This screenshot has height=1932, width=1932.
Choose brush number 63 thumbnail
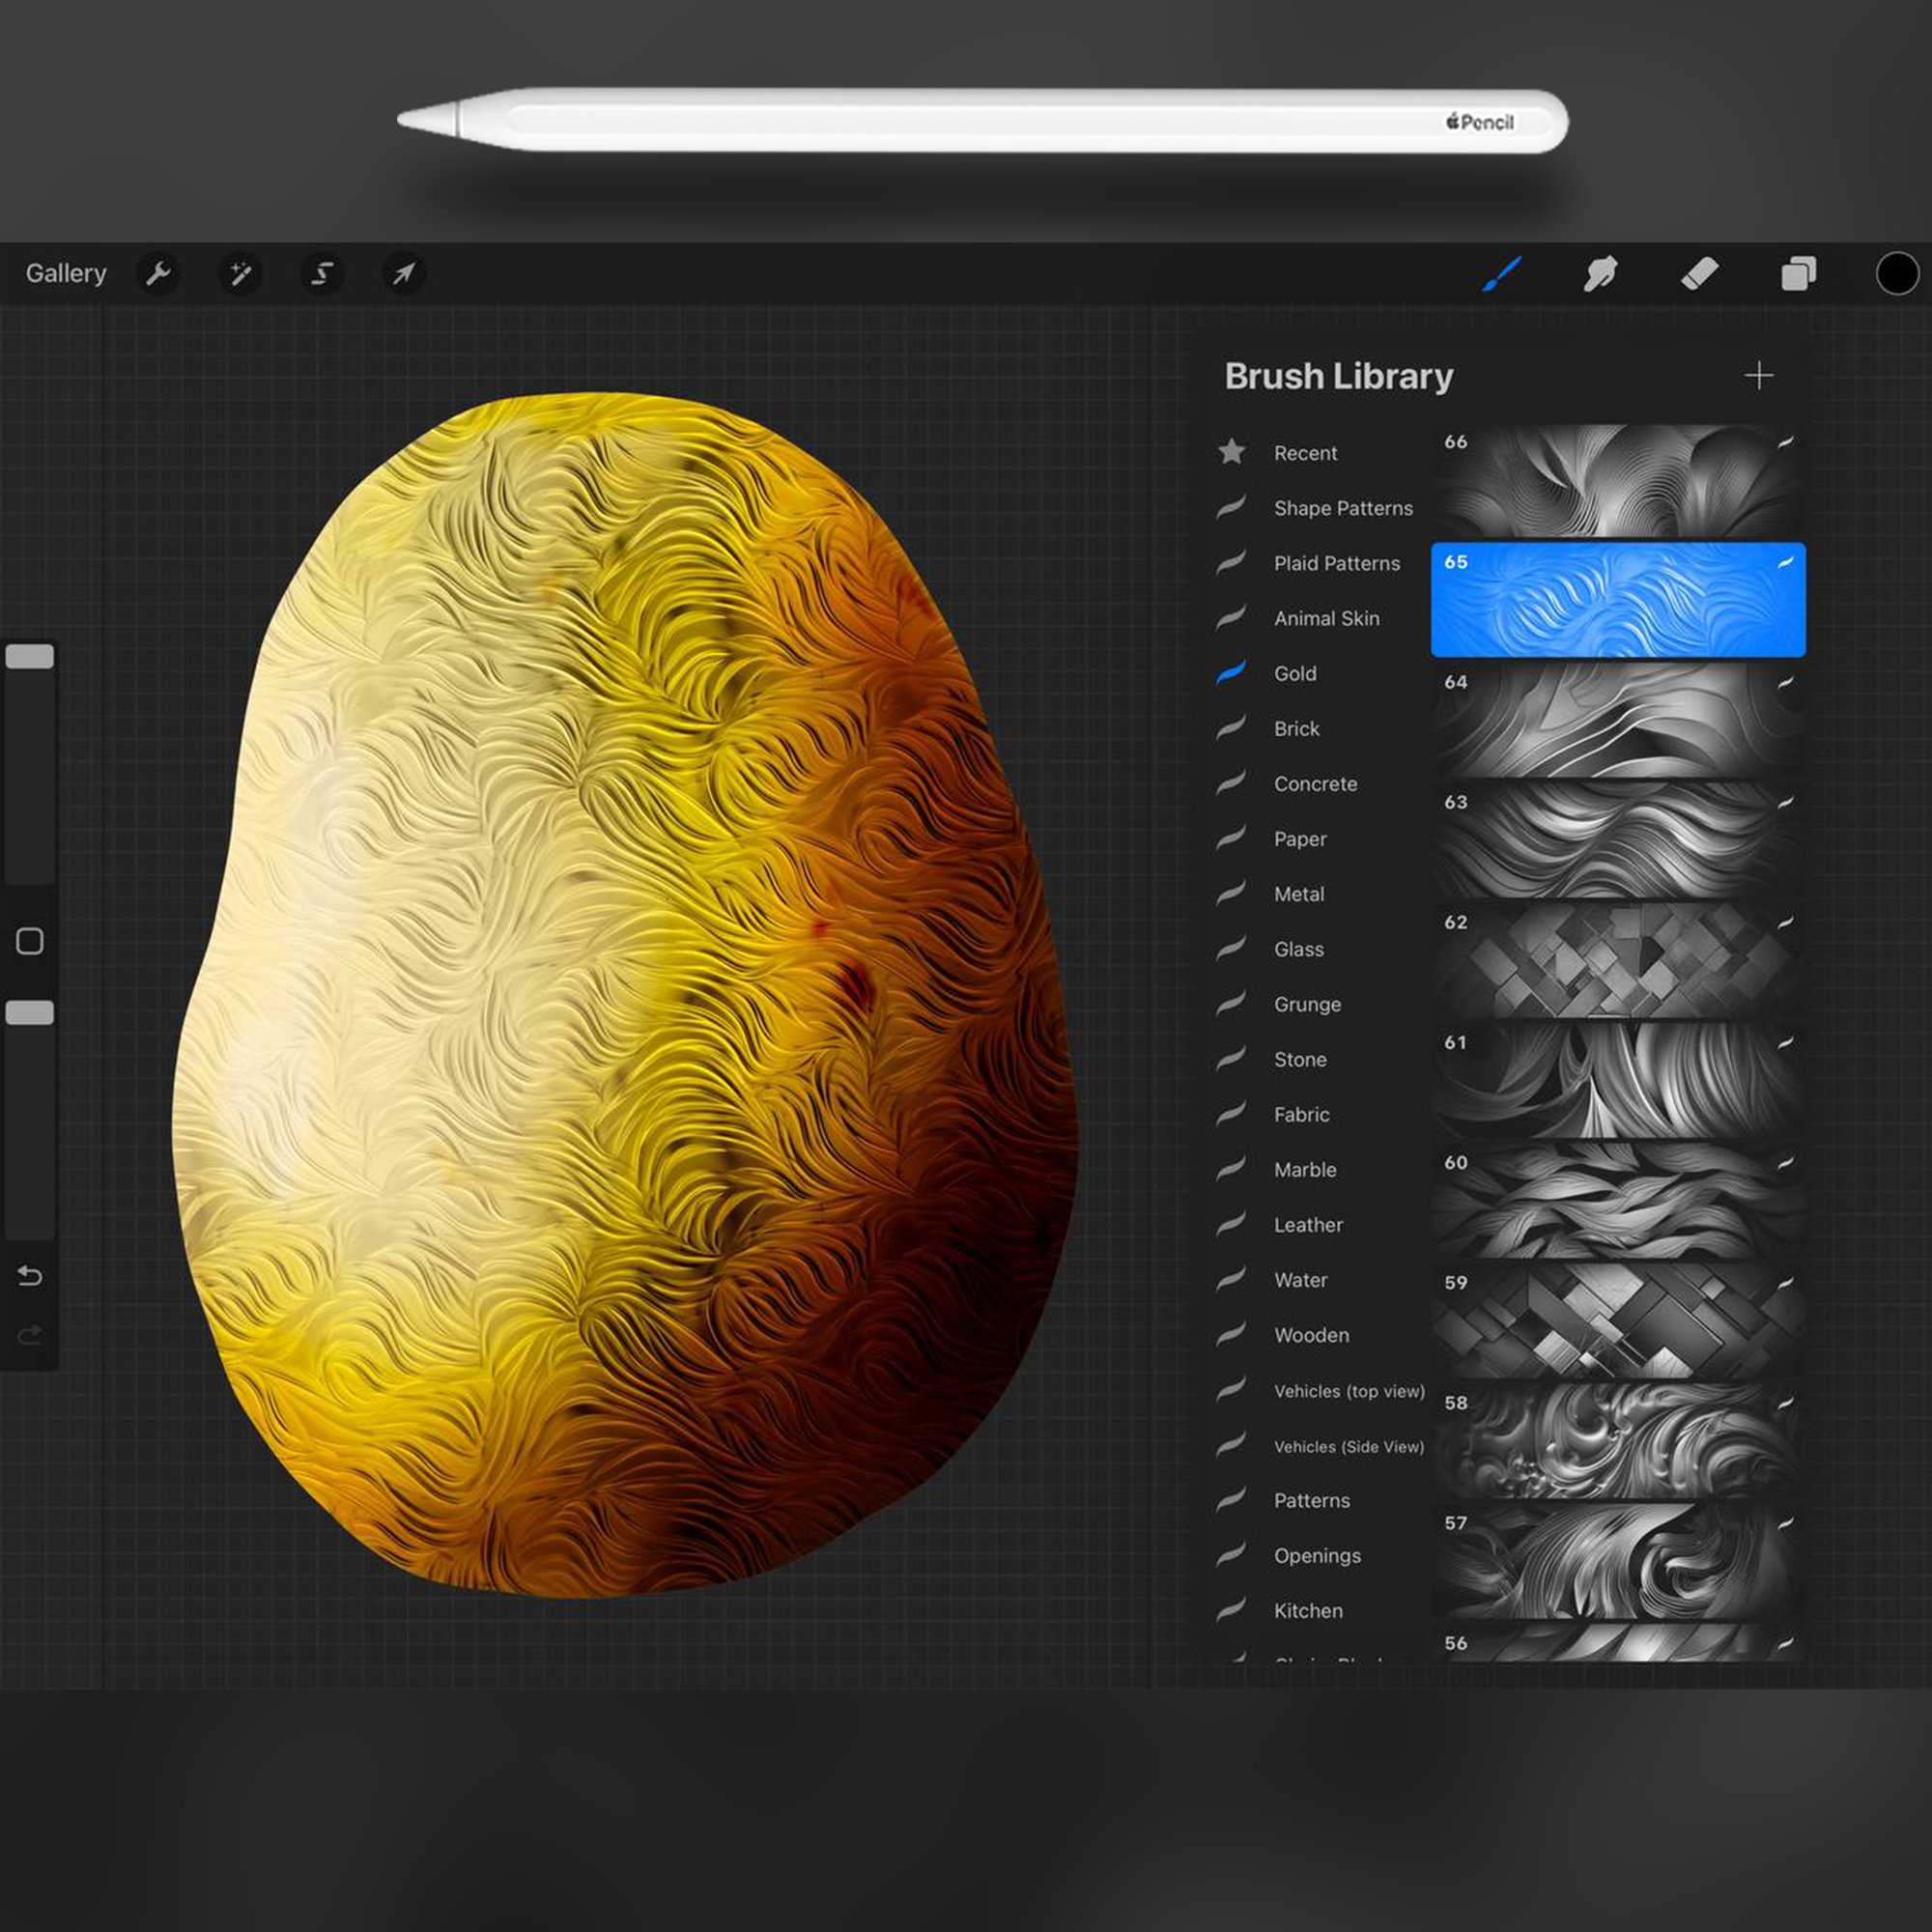pyautogui.click(x=1617, y=840)
